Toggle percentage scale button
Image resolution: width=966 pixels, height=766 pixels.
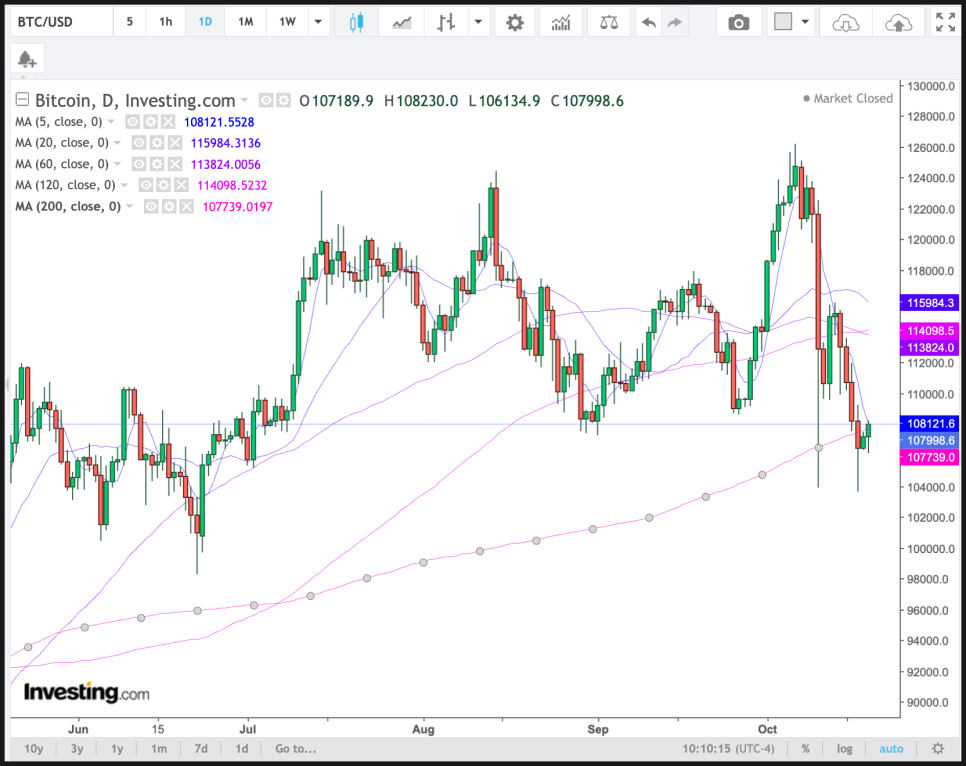pyautogui.click(x=805, y=749)
